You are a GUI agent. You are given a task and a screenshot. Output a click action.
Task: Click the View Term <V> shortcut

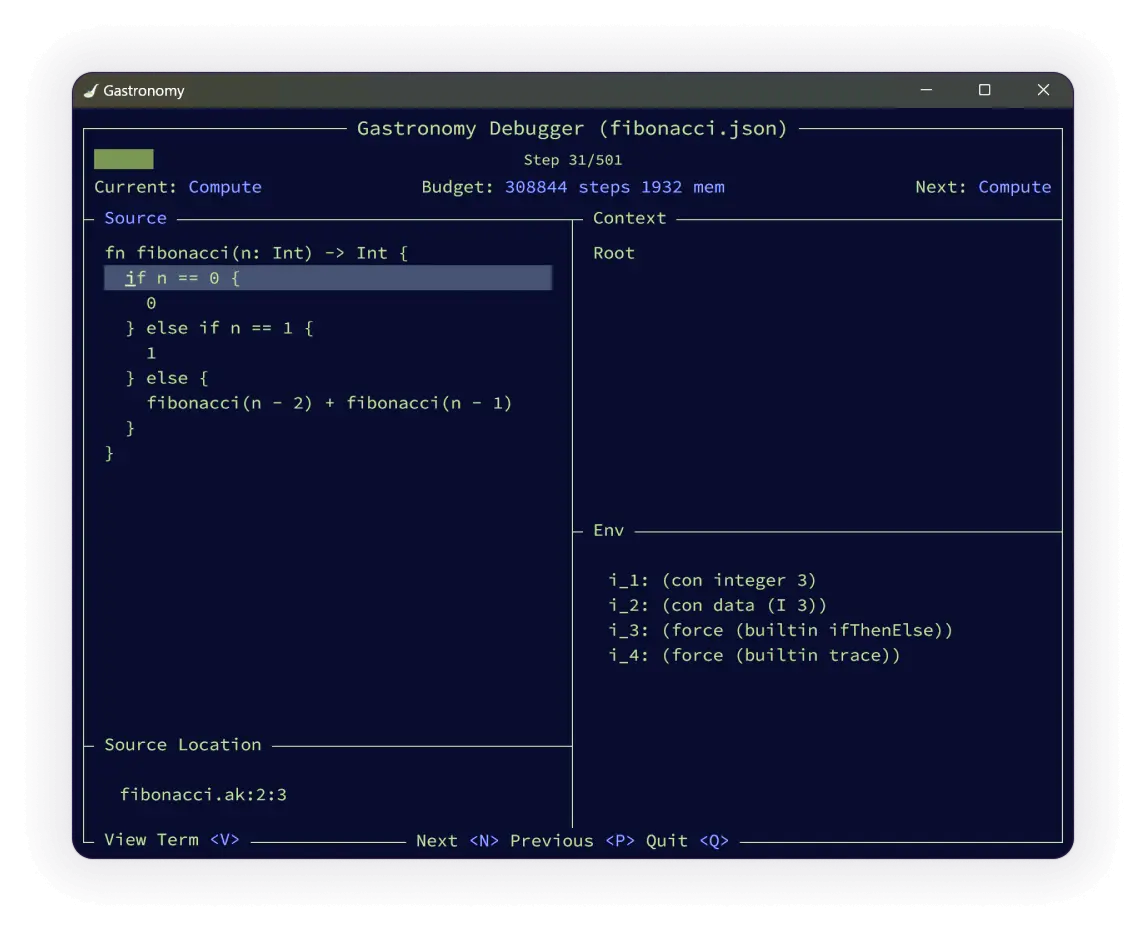point(172,840)
